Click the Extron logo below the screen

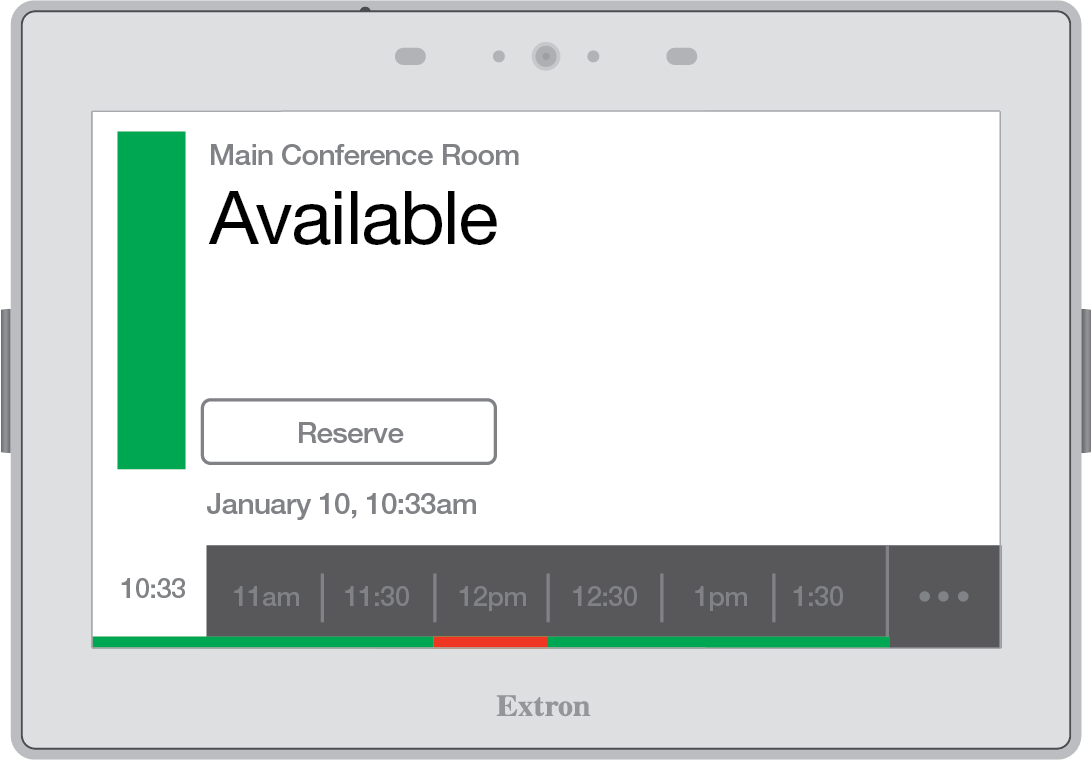(x=544, y=707)
